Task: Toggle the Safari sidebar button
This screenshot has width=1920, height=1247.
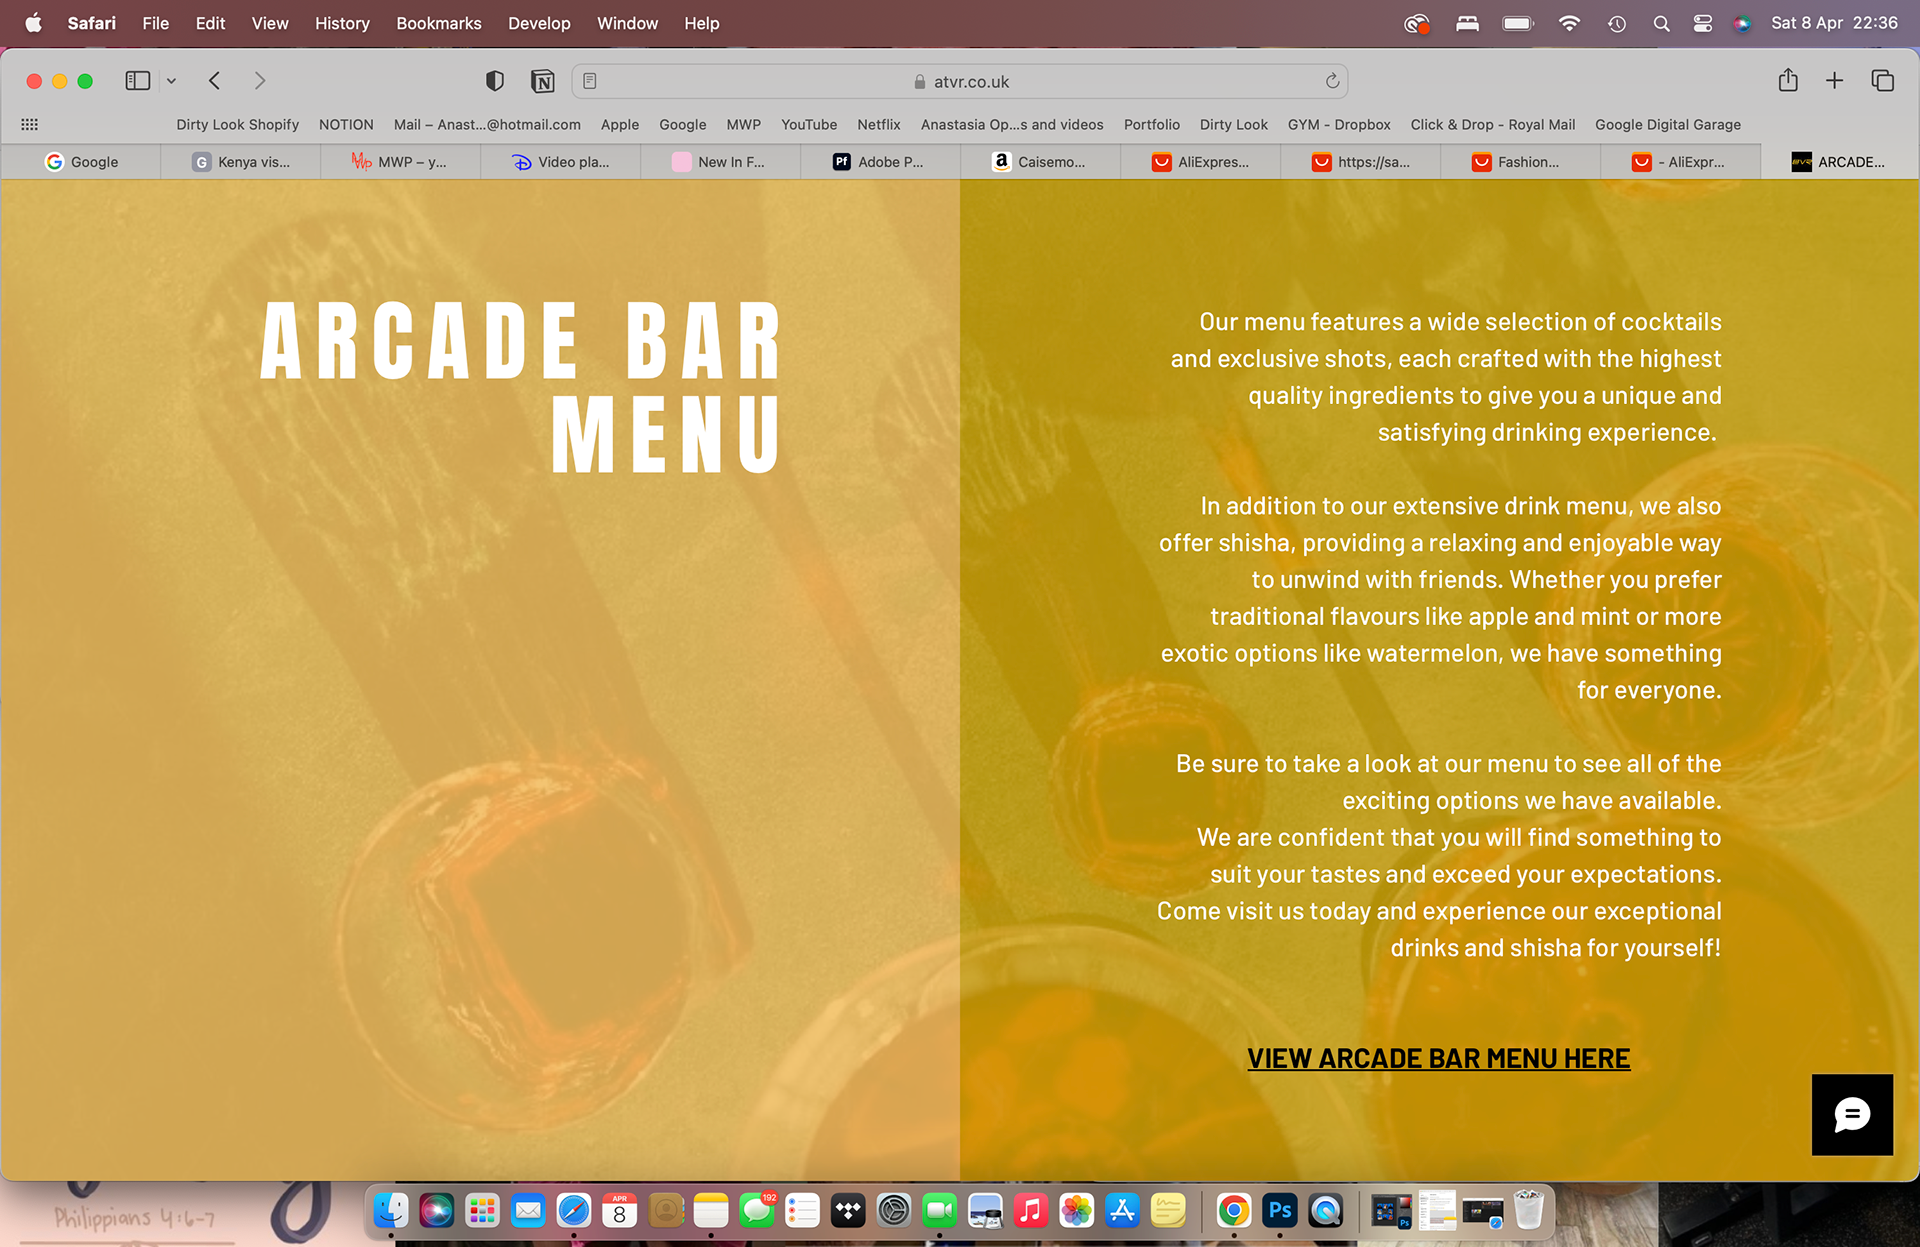Action: coord(137,81)
